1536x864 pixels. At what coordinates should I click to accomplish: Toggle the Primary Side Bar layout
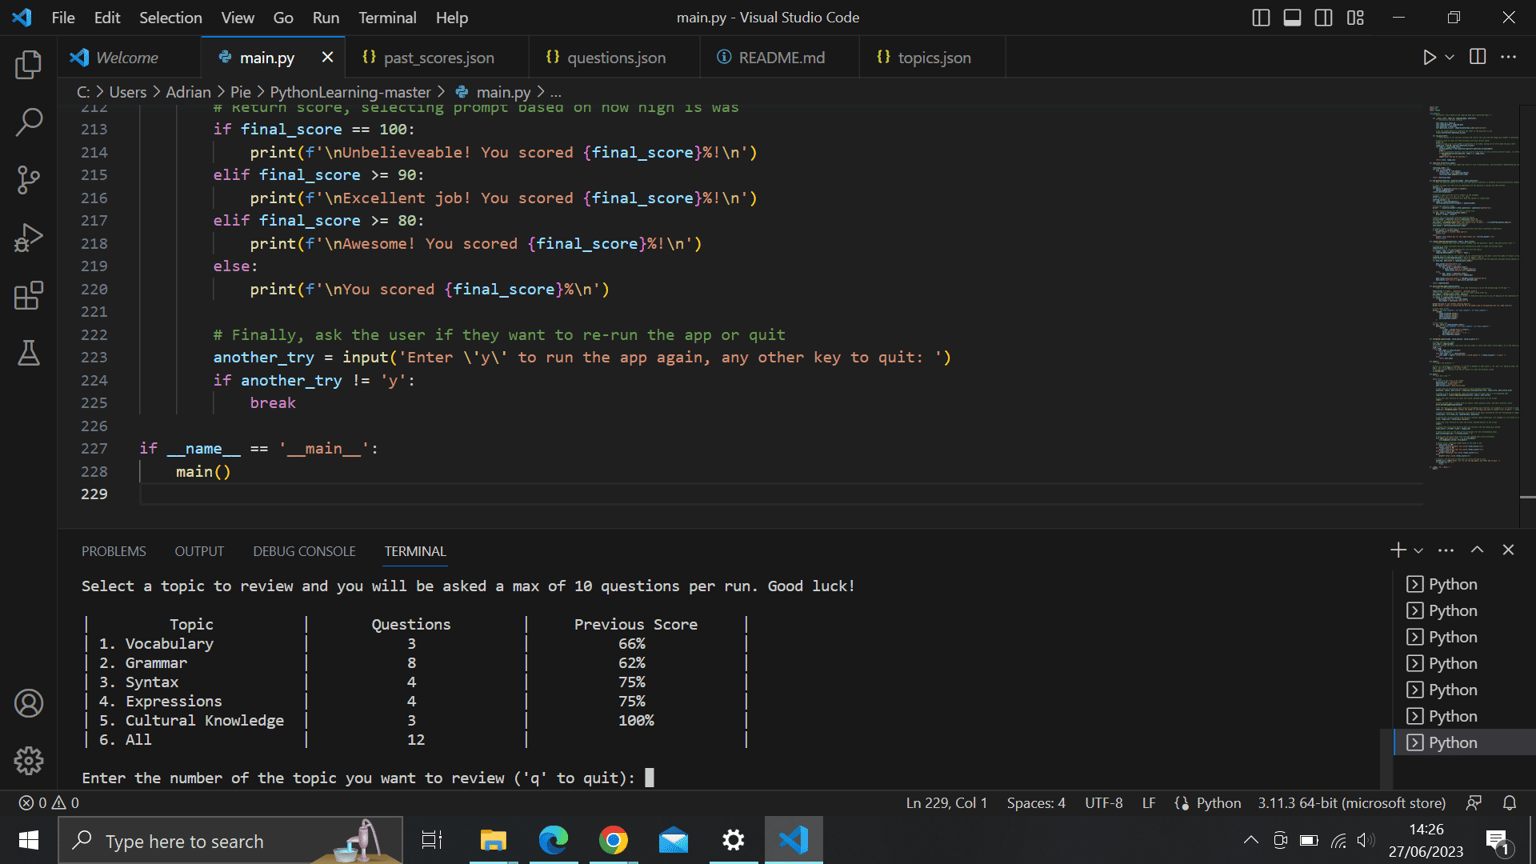click(x=1261, y=17)
